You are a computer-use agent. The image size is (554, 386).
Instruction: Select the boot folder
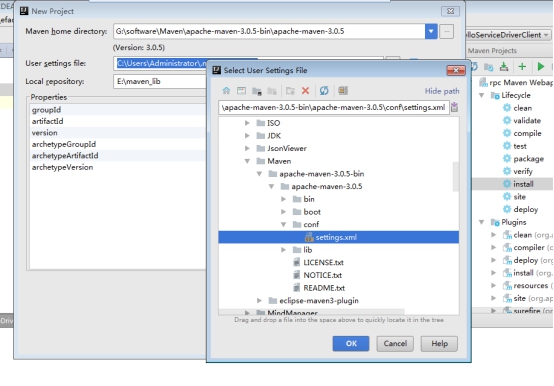pos(312,212)
